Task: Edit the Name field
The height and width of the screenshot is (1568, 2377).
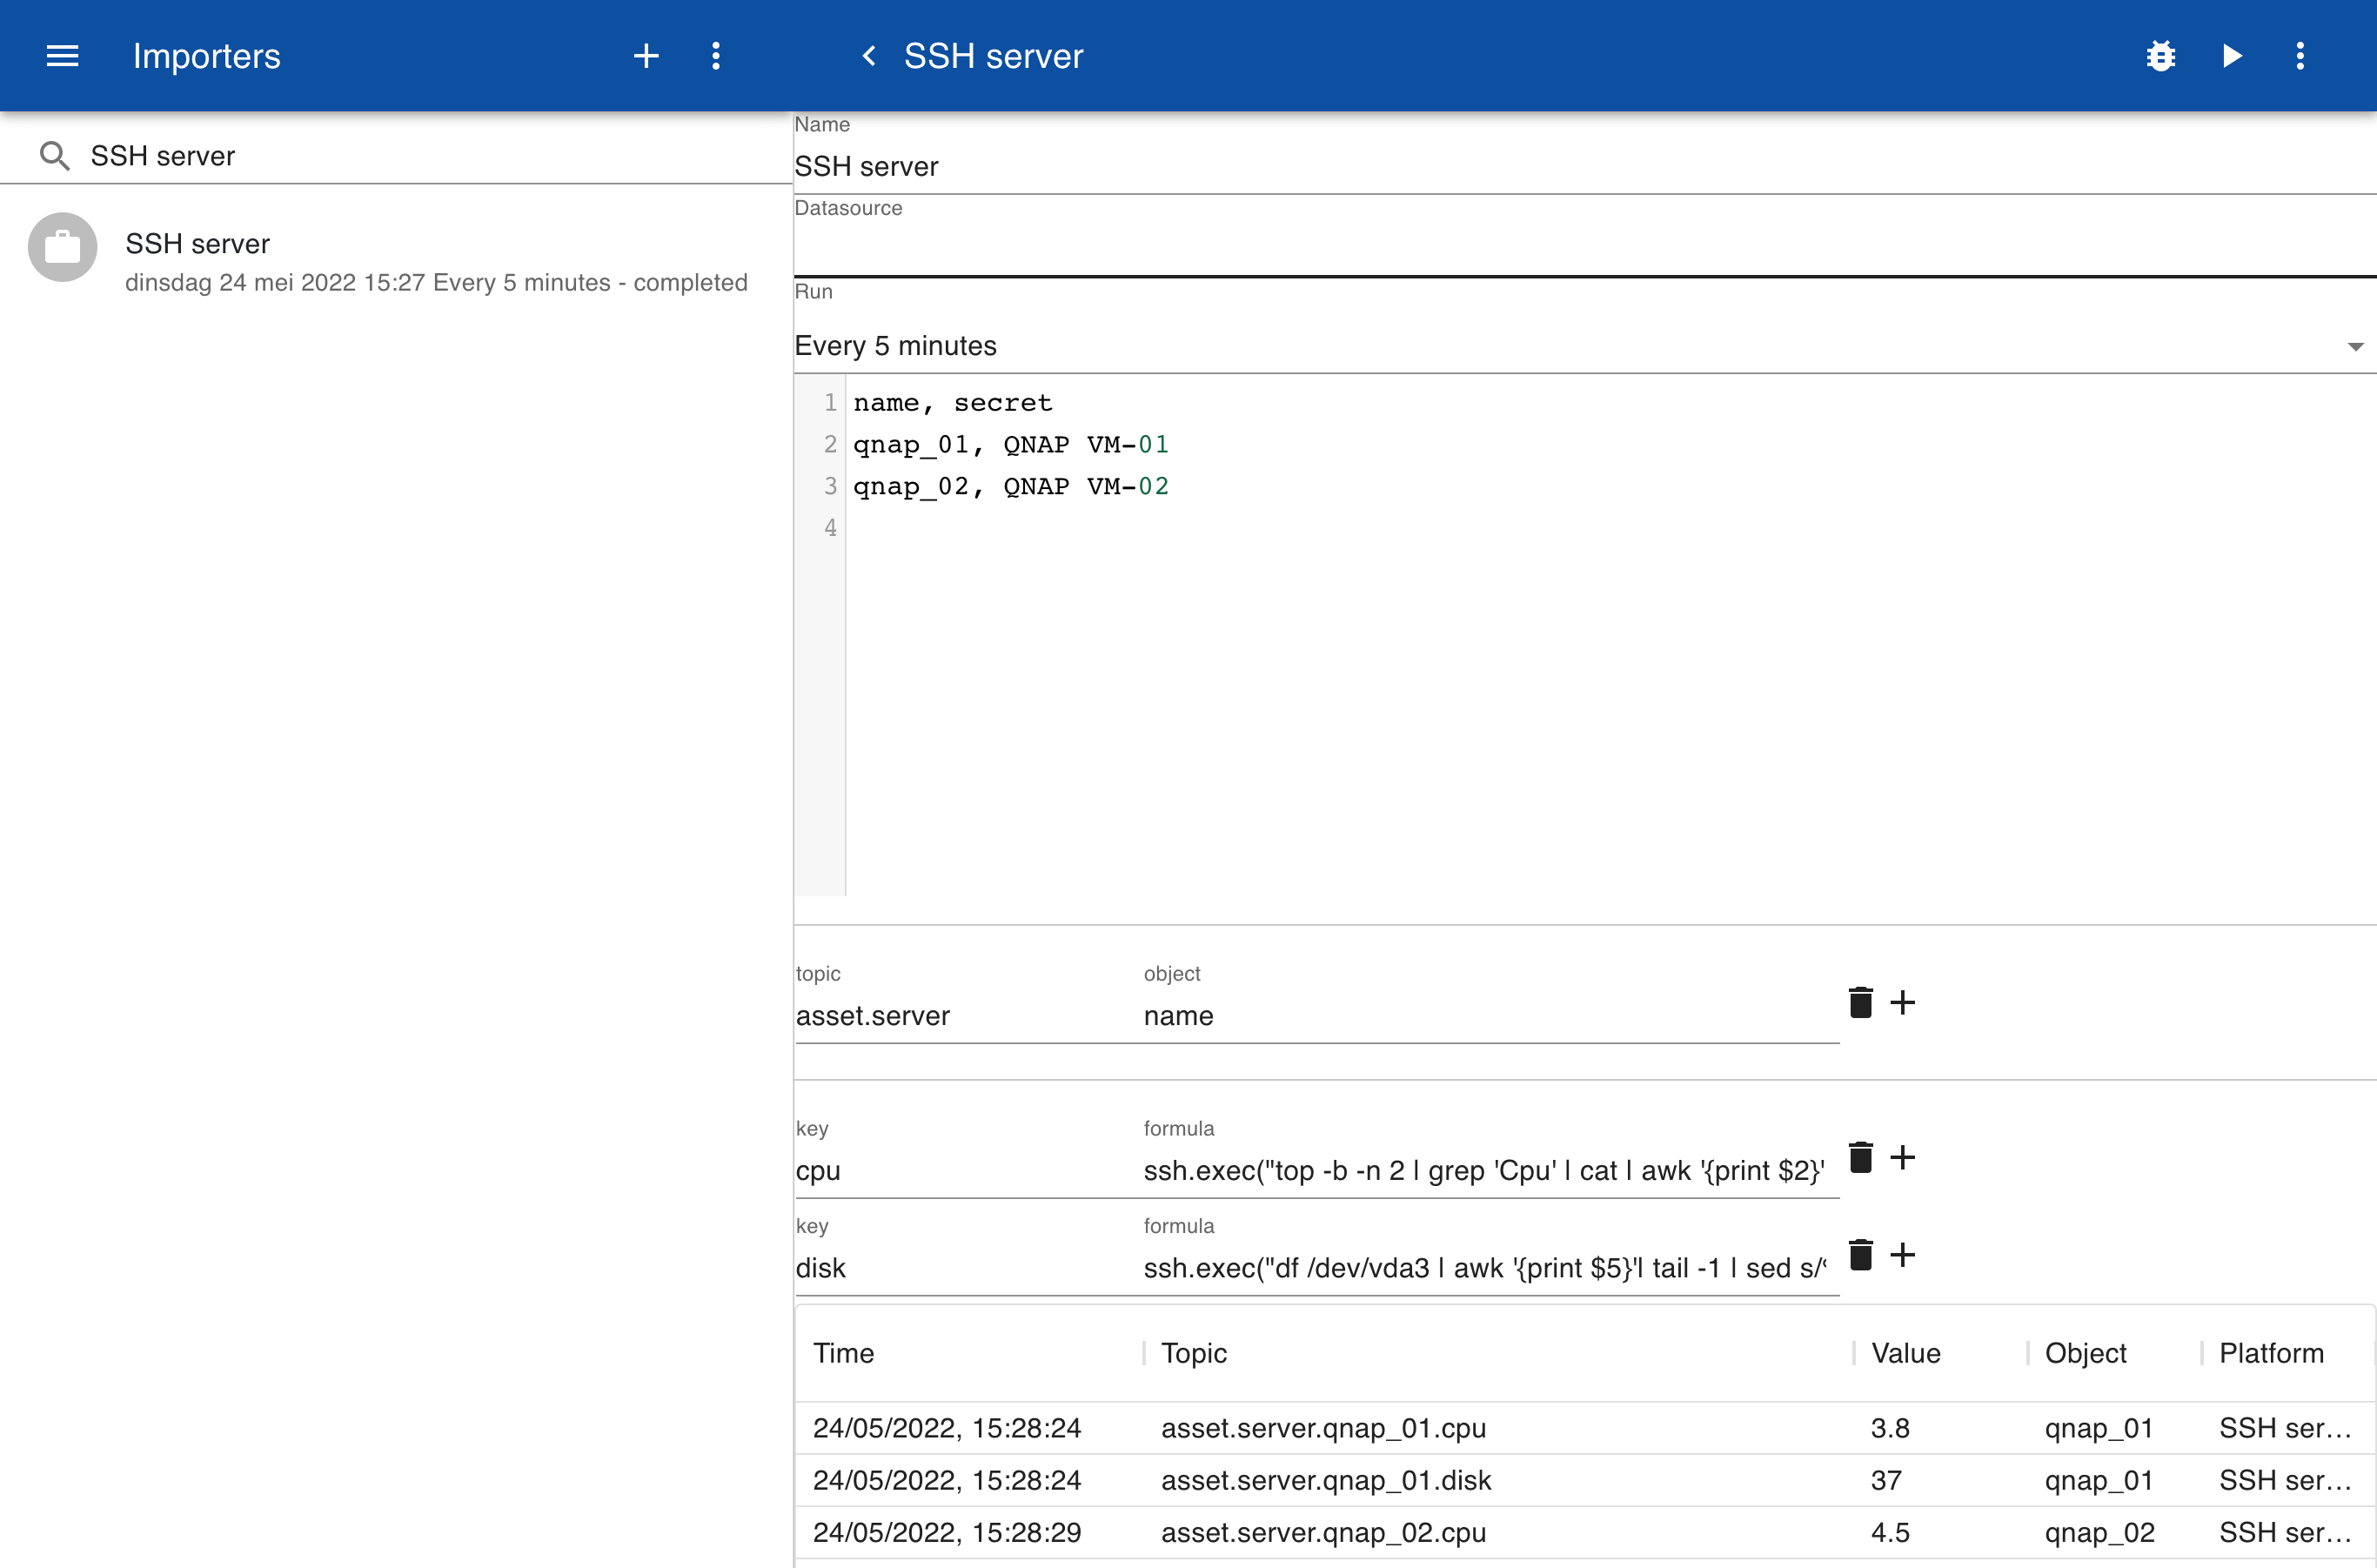Action: pos(1585,166)
